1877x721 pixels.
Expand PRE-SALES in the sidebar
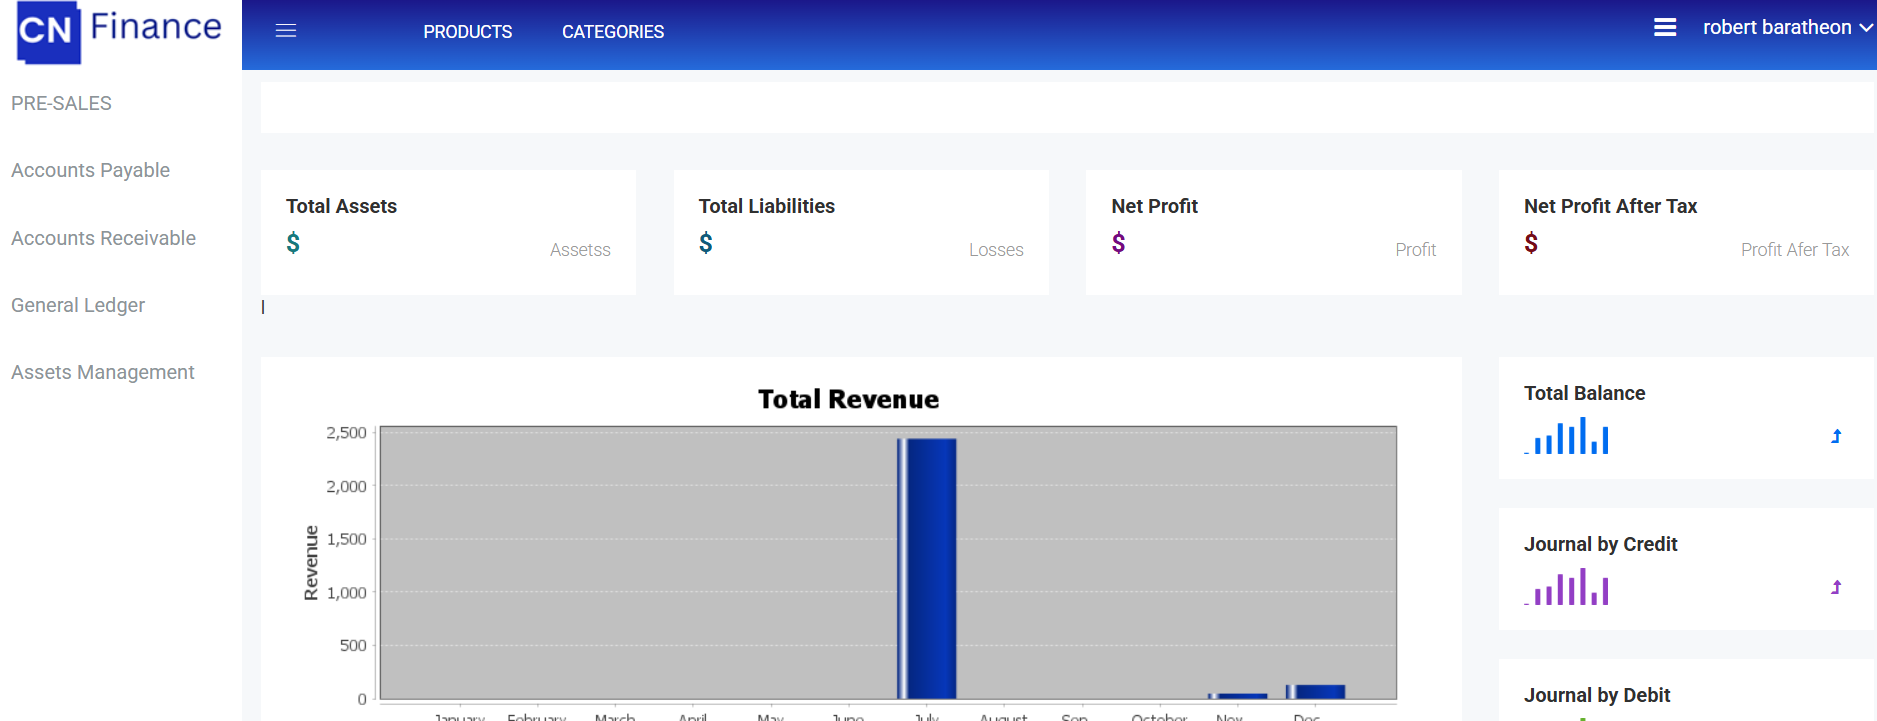coord(61,104)
